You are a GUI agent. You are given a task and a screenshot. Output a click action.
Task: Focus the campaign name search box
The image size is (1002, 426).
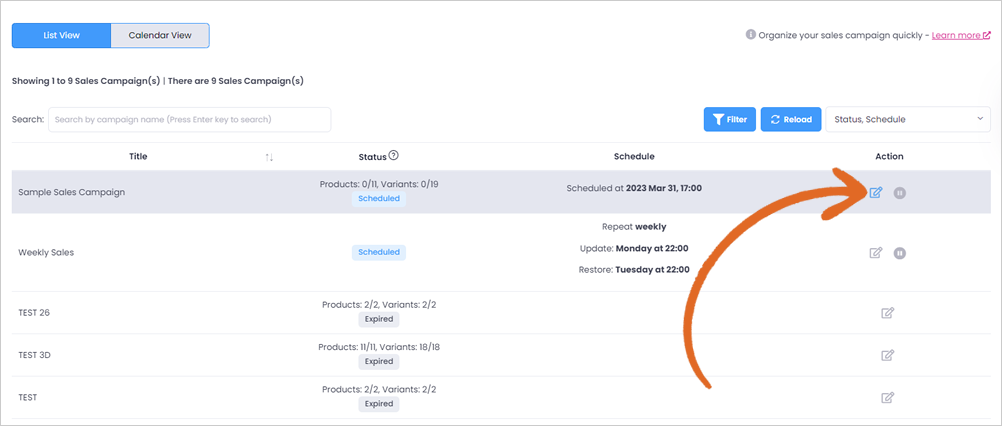190,119
